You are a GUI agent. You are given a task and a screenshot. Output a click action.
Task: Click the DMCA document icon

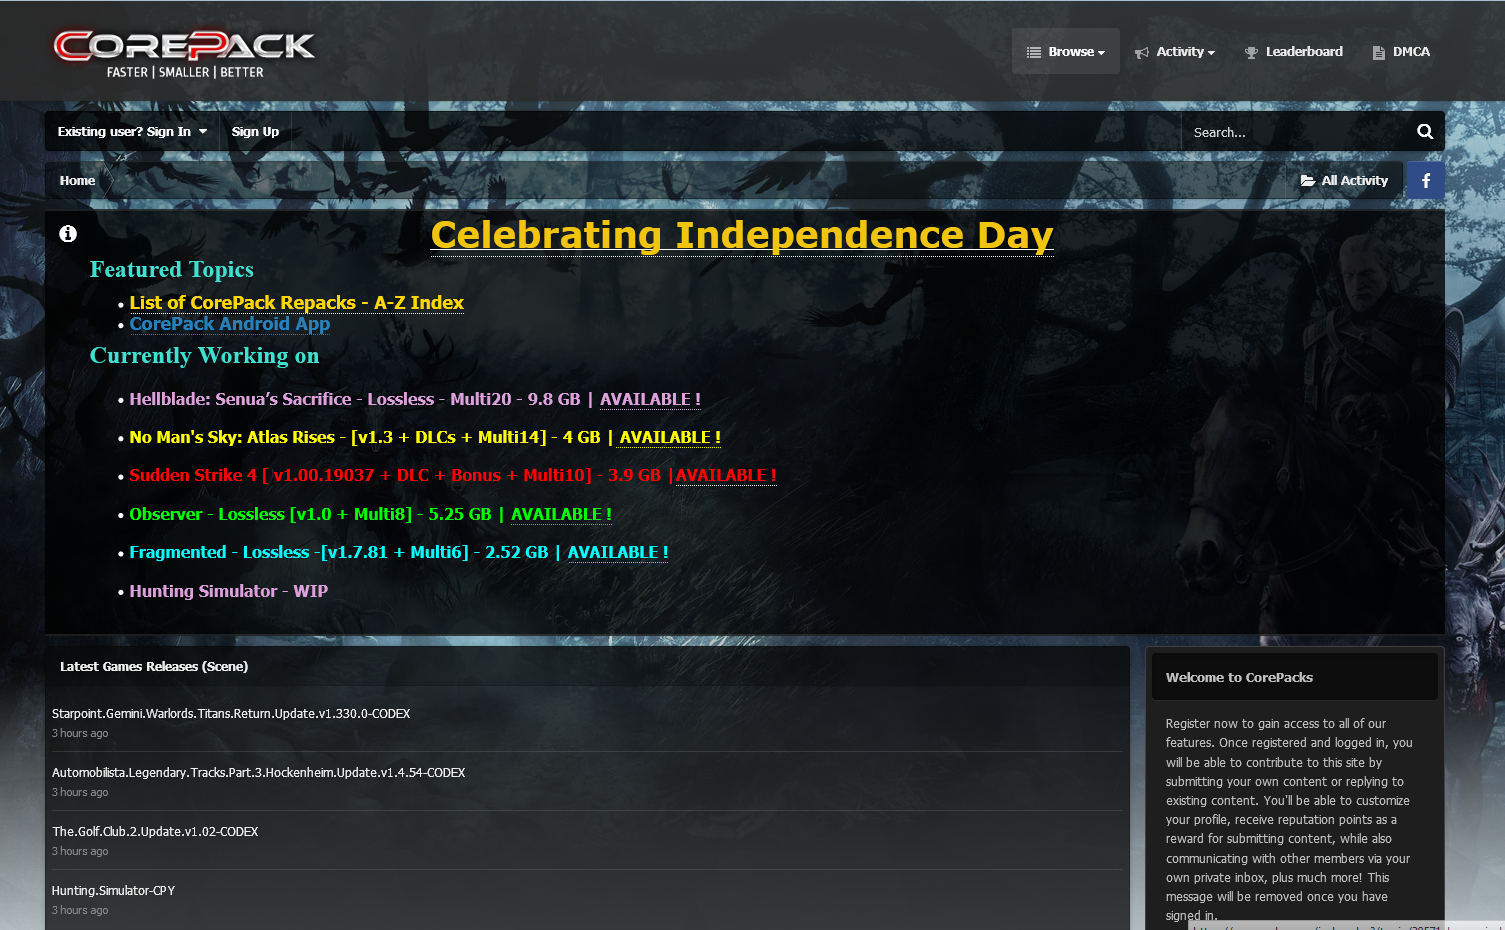[x=1379, y=53]
